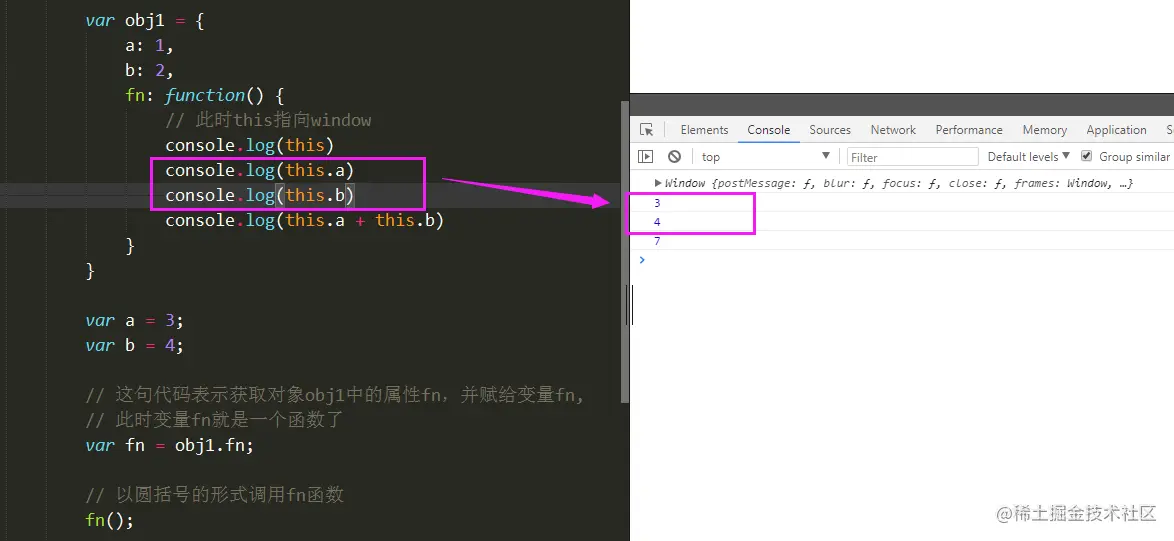Image resolution: width=1174 pixels, height=541 pixels.
Task: Click the 'console.log(this.a)' line
Action: tap(259, 170)
